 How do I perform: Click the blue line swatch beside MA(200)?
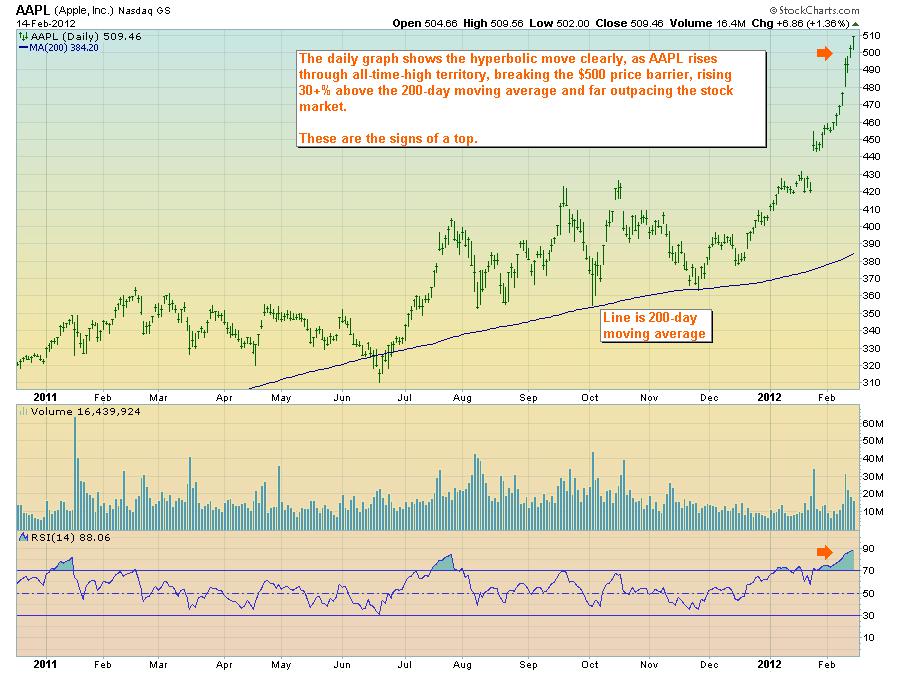24,48
